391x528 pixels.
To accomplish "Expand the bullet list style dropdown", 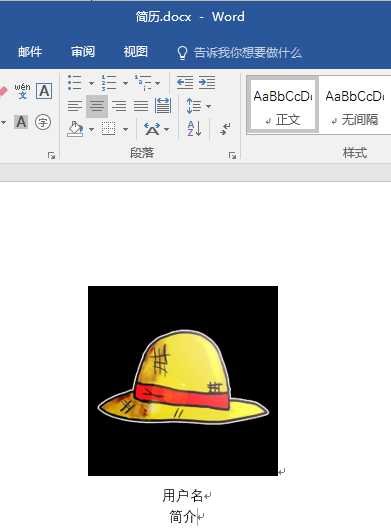I will tap(91, 83).
